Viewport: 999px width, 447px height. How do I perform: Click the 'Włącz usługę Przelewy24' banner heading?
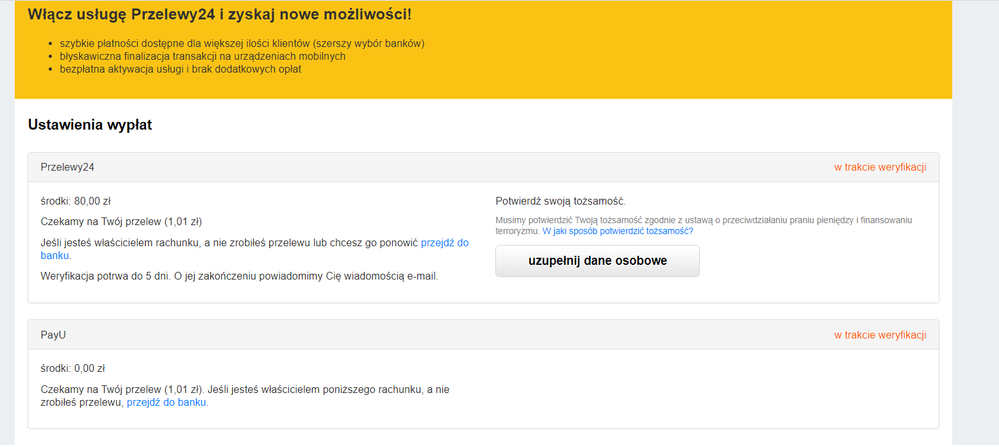219,15
